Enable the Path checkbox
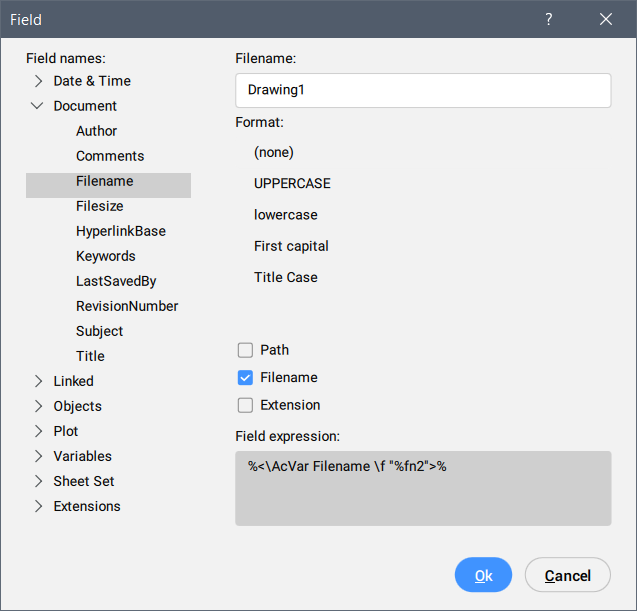637x611 pixels. point(245,350)
